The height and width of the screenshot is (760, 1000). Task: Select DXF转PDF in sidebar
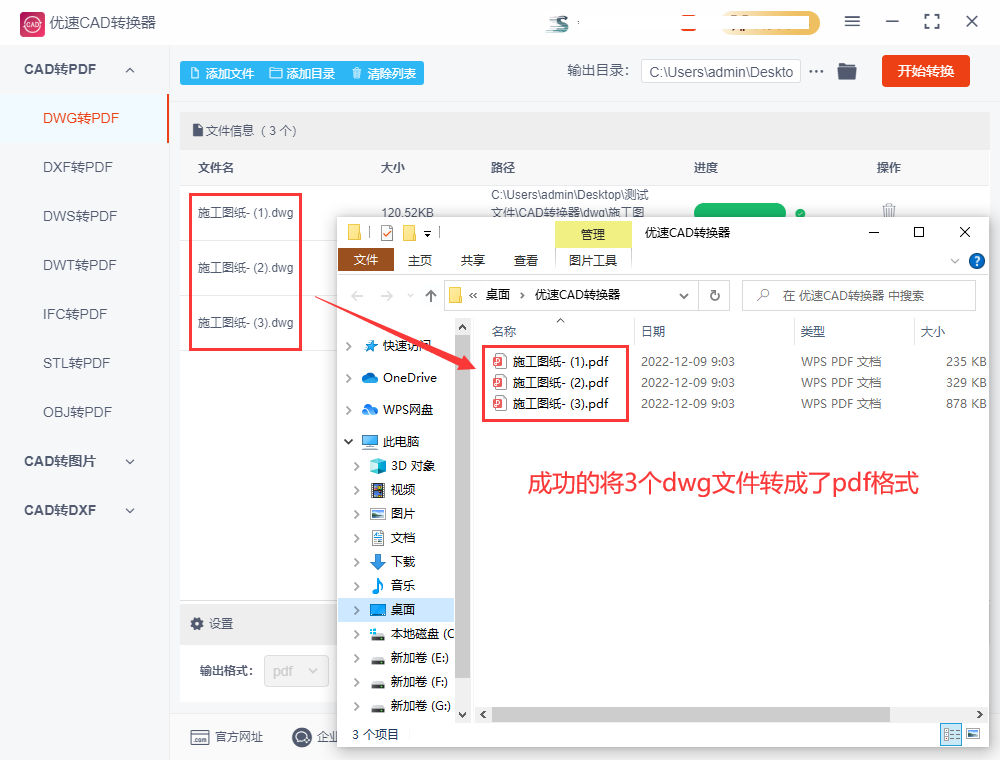click(78, 167)
